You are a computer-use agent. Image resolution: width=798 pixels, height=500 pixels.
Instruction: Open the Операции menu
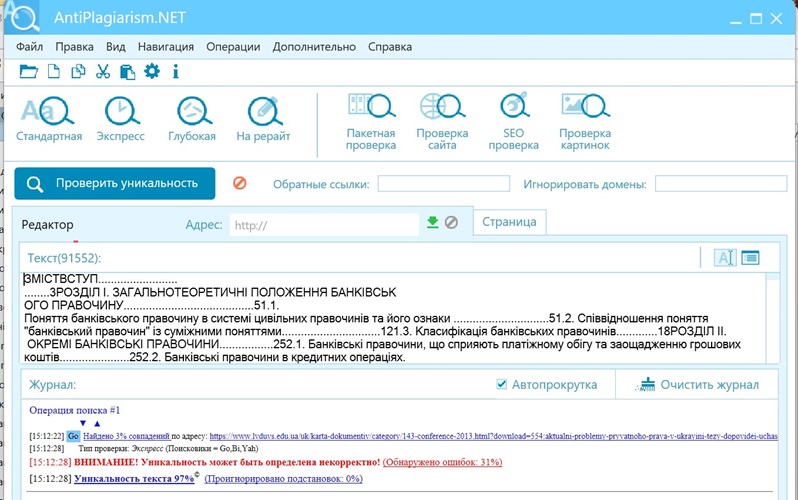(x=233, y=47)
